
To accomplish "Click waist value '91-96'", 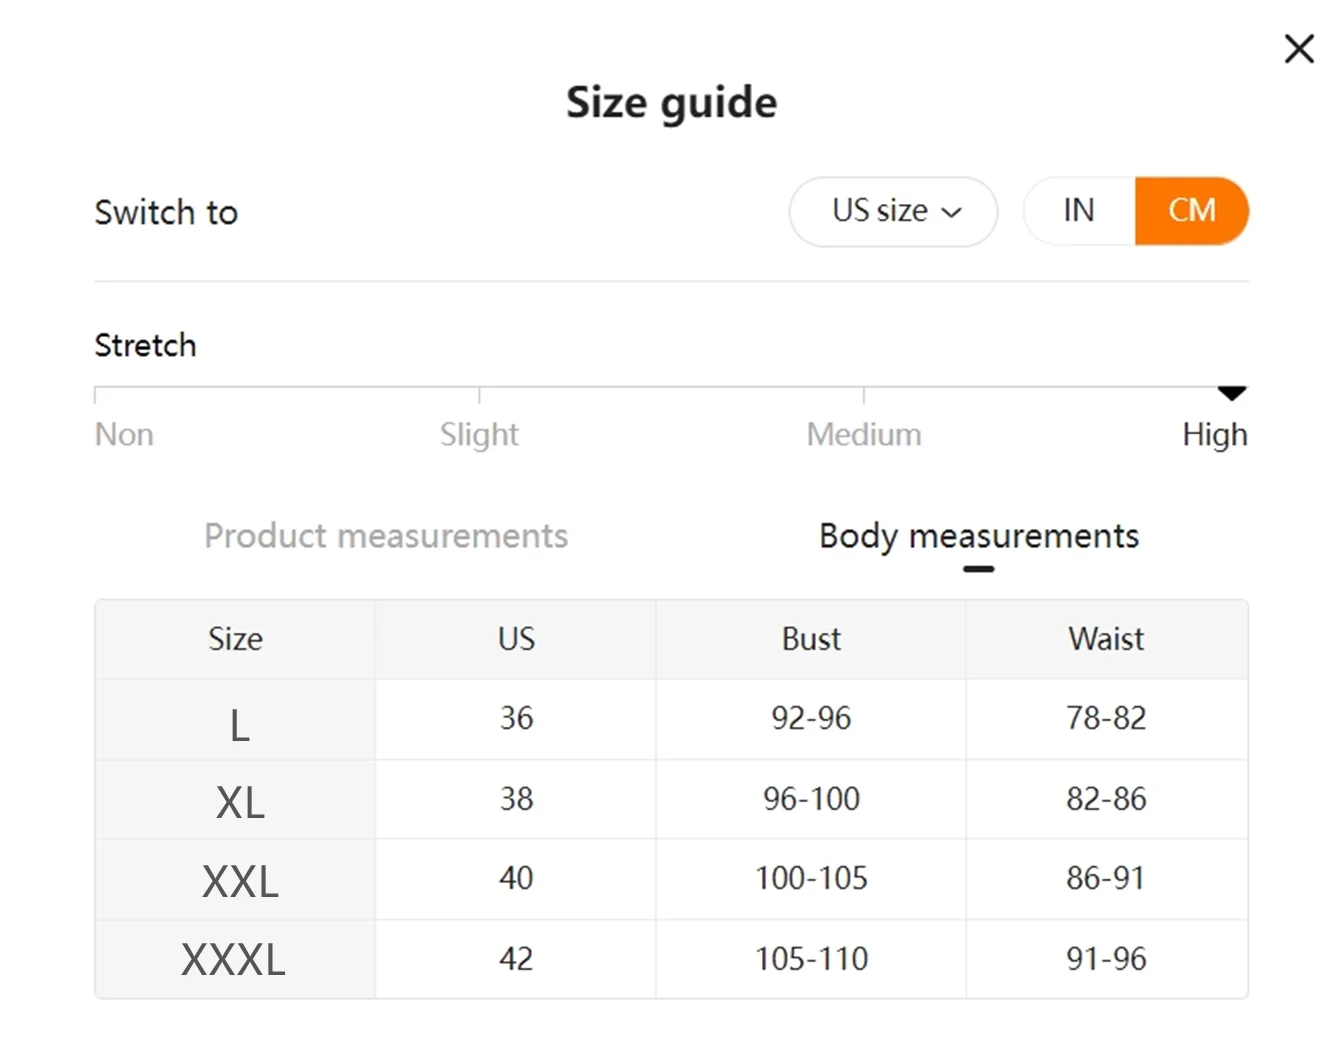I will click(1106, 959).
